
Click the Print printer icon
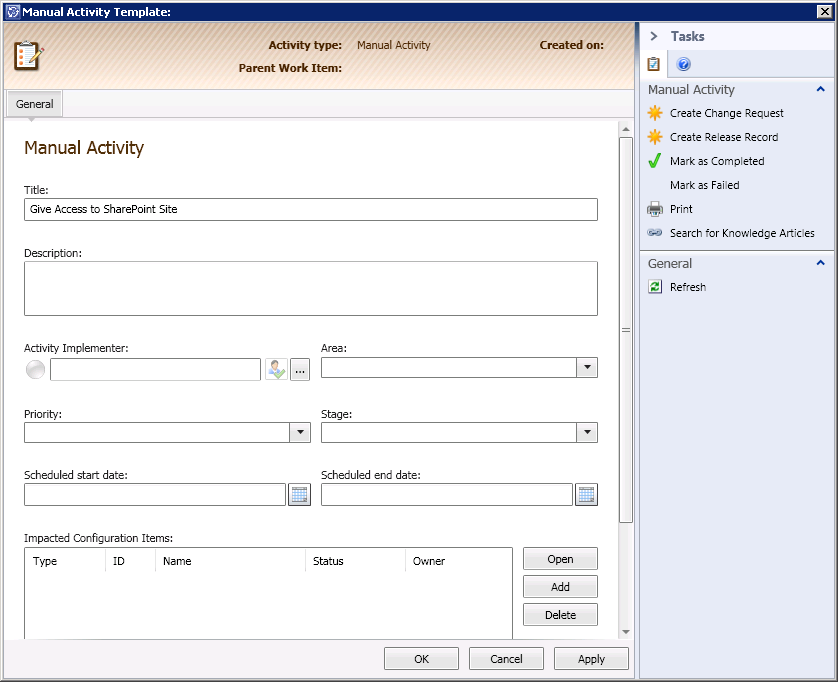click(x=655, y=209)
